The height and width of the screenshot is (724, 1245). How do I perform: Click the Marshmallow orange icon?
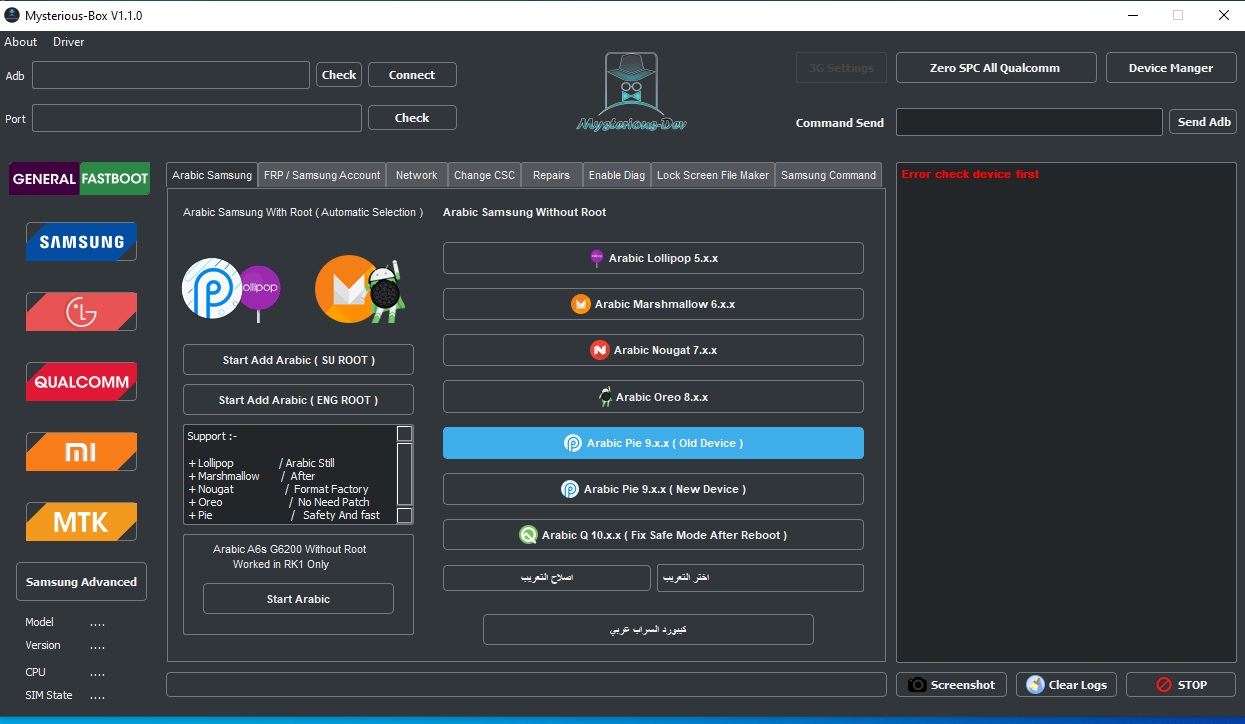point(581,304)
